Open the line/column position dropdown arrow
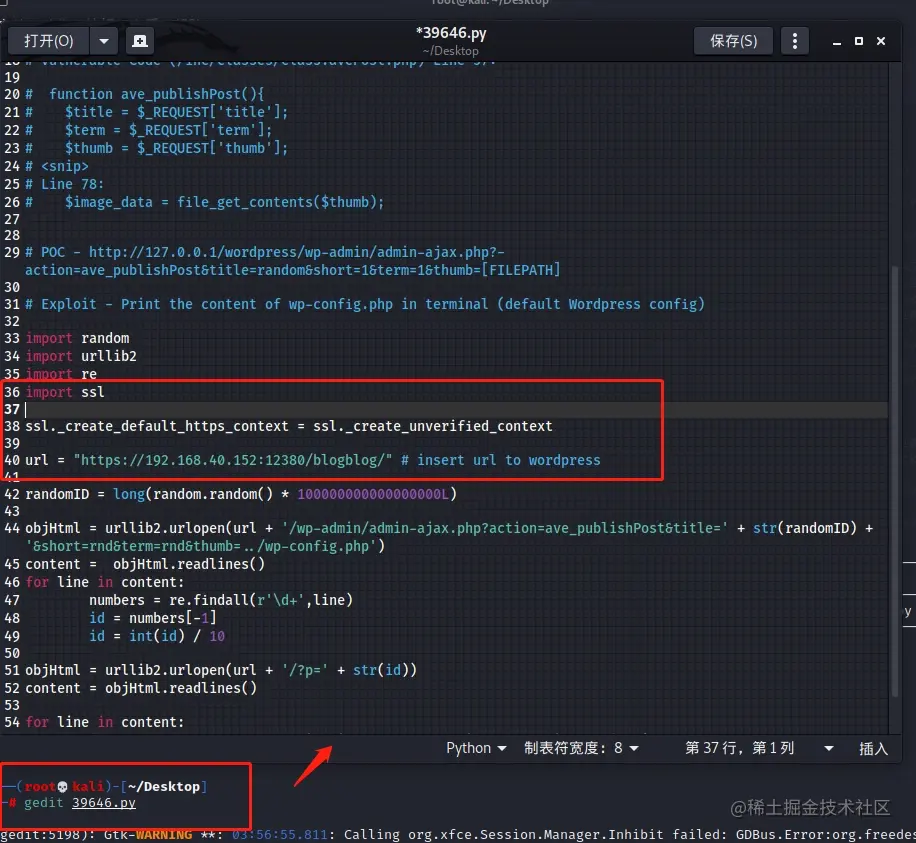Screen dimensions: 916x843 tap(828, 748)
